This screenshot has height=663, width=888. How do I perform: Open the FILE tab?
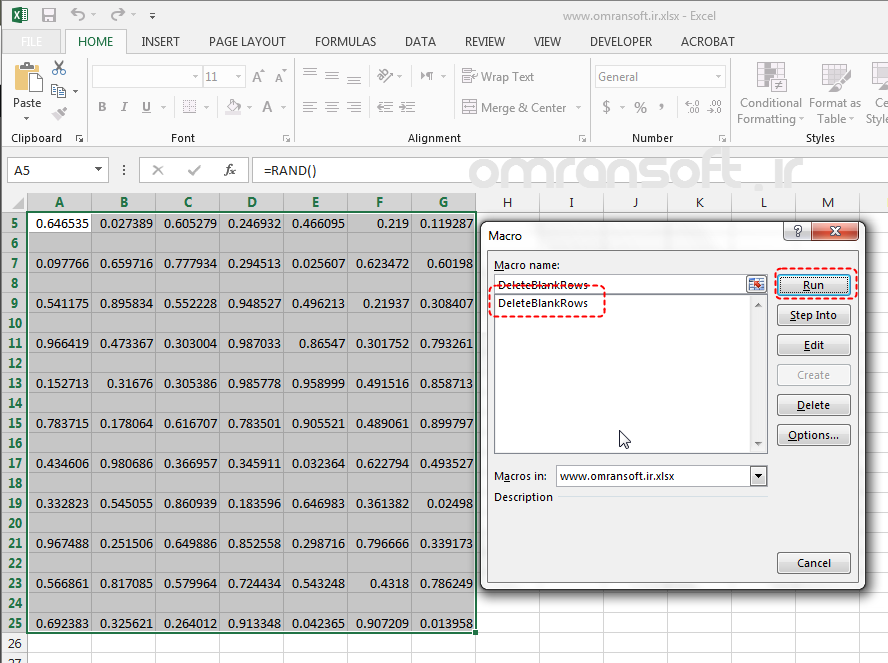coord(32,41)
